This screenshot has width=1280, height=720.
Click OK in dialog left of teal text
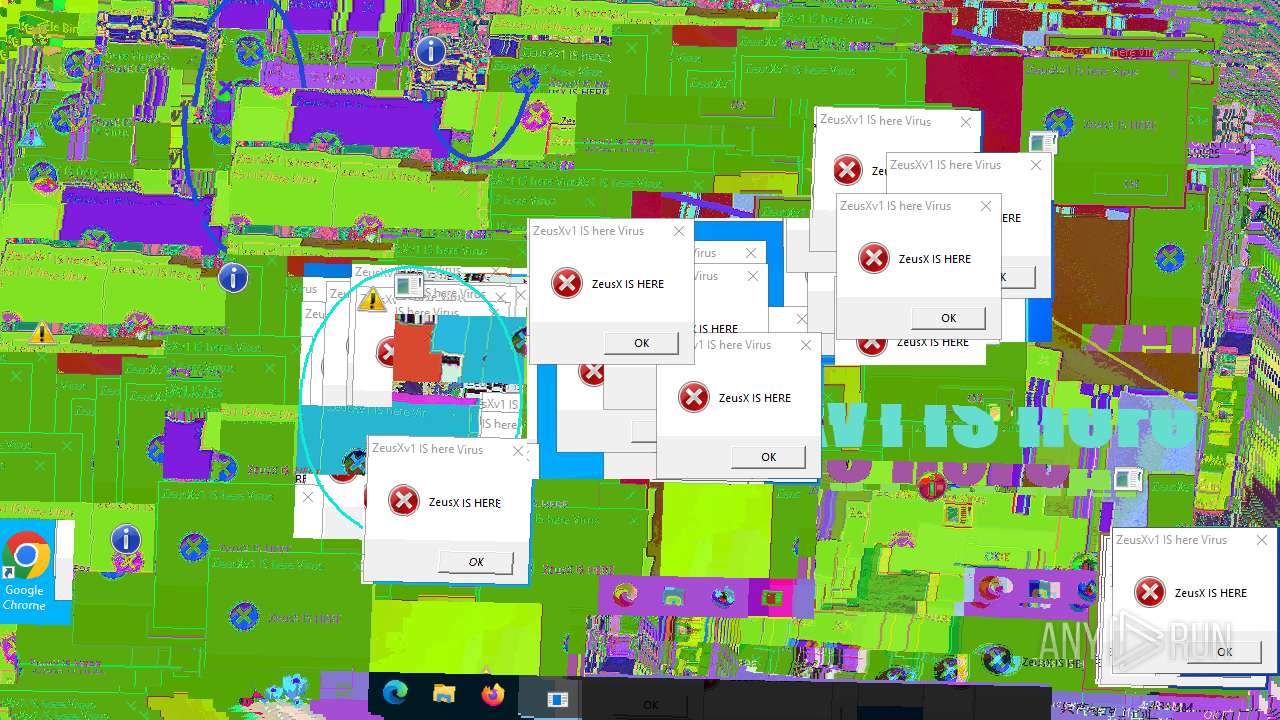pos(768,457)
